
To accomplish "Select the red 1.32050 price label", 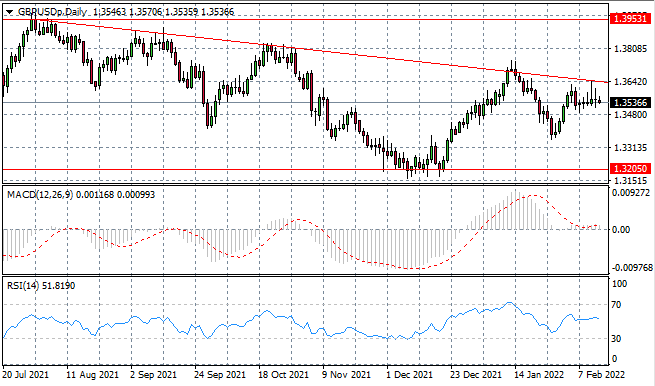I will 630,168.
